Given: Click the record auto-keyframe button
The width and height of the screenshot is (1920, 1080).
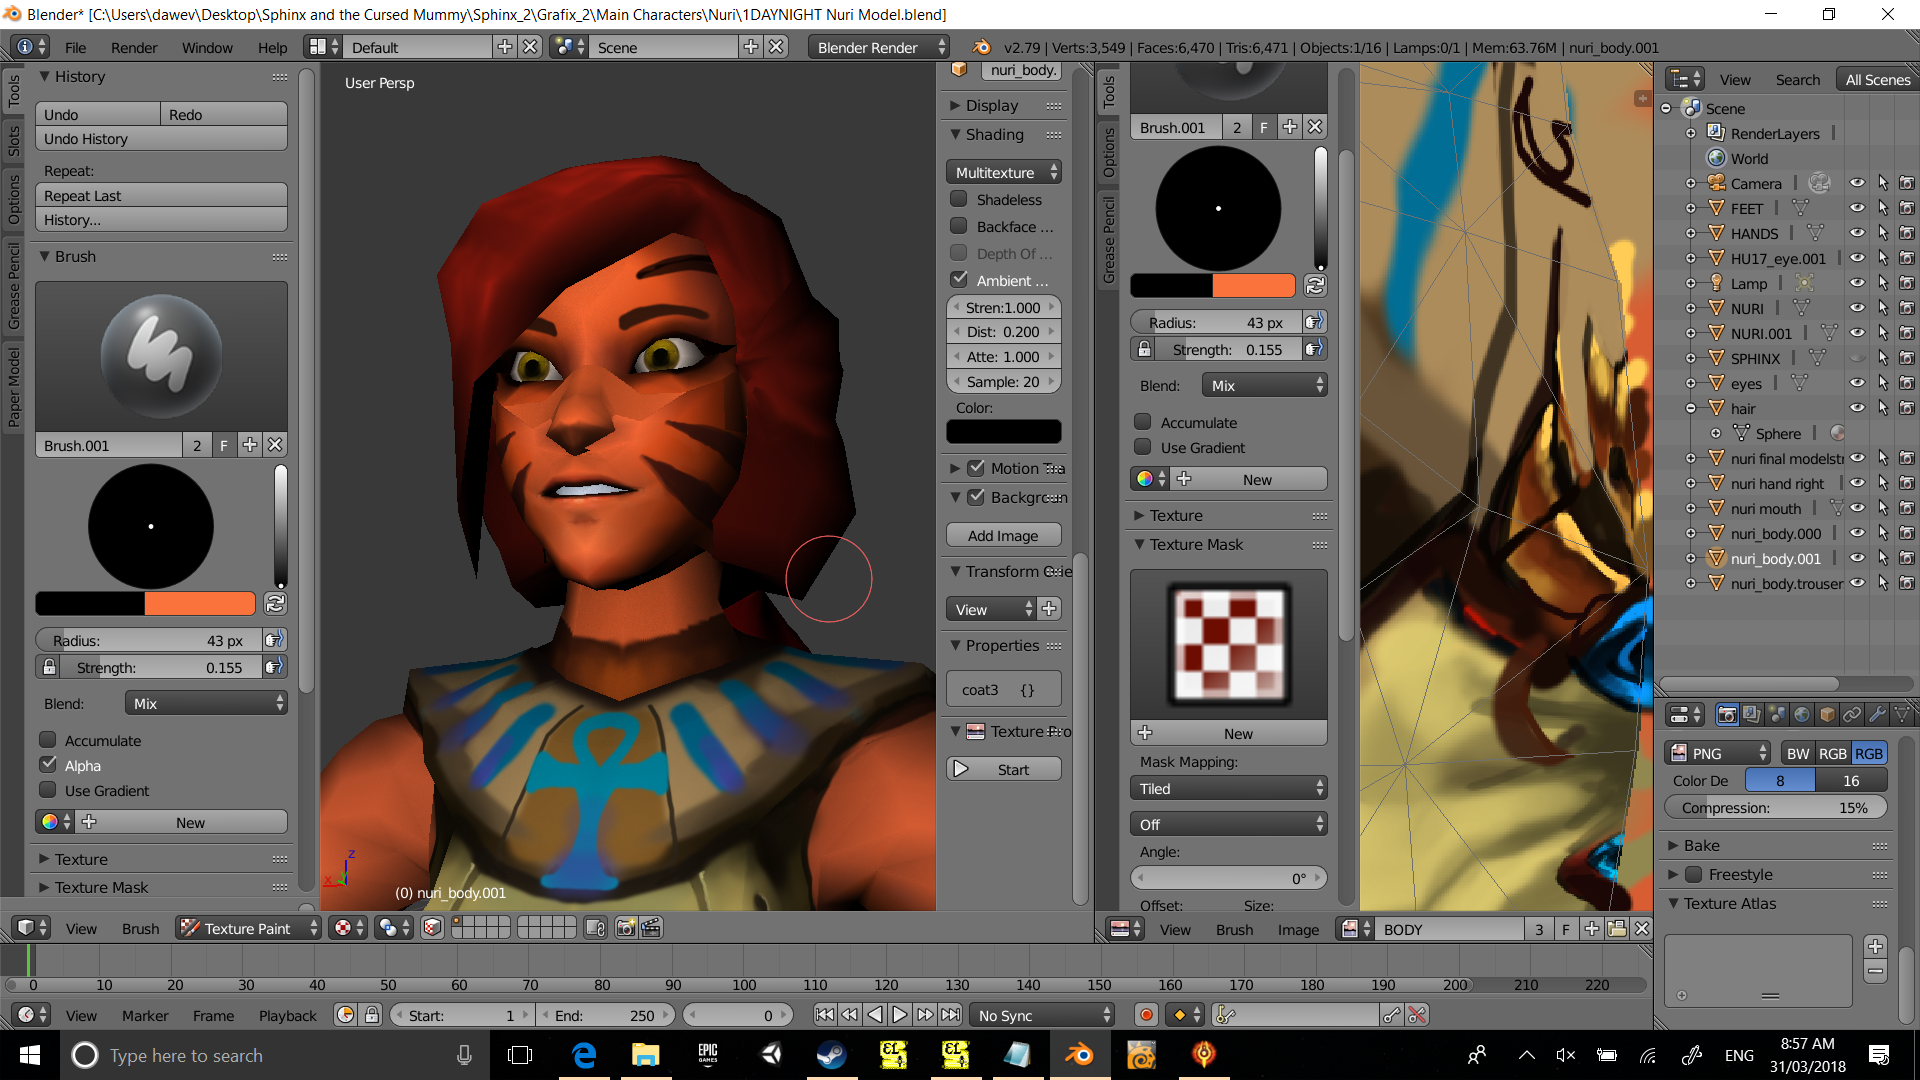Looking at the screenshot, I should [x=1146, y=1015].
